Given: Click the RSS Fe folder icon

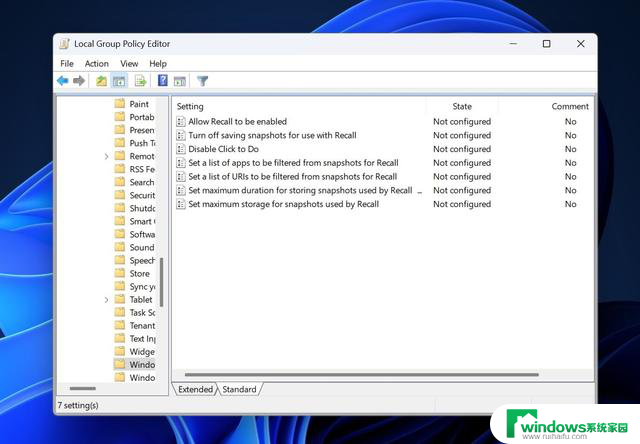Looking at the screenshot, I should pos(120,169).
